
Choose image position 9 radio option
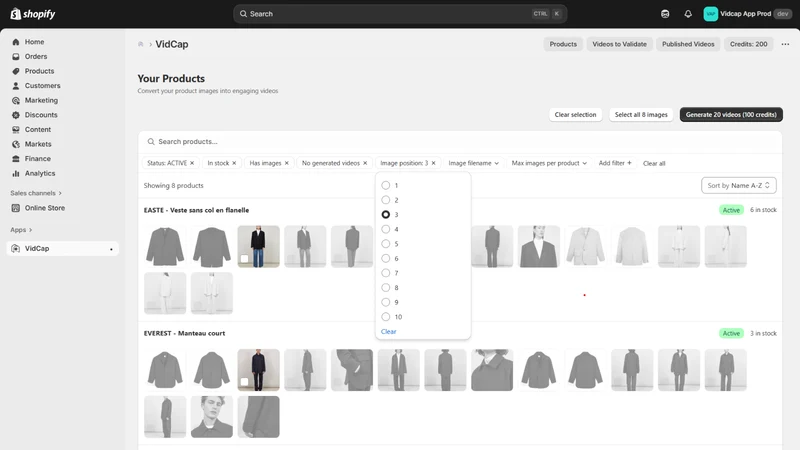click(x=386, y=303)
